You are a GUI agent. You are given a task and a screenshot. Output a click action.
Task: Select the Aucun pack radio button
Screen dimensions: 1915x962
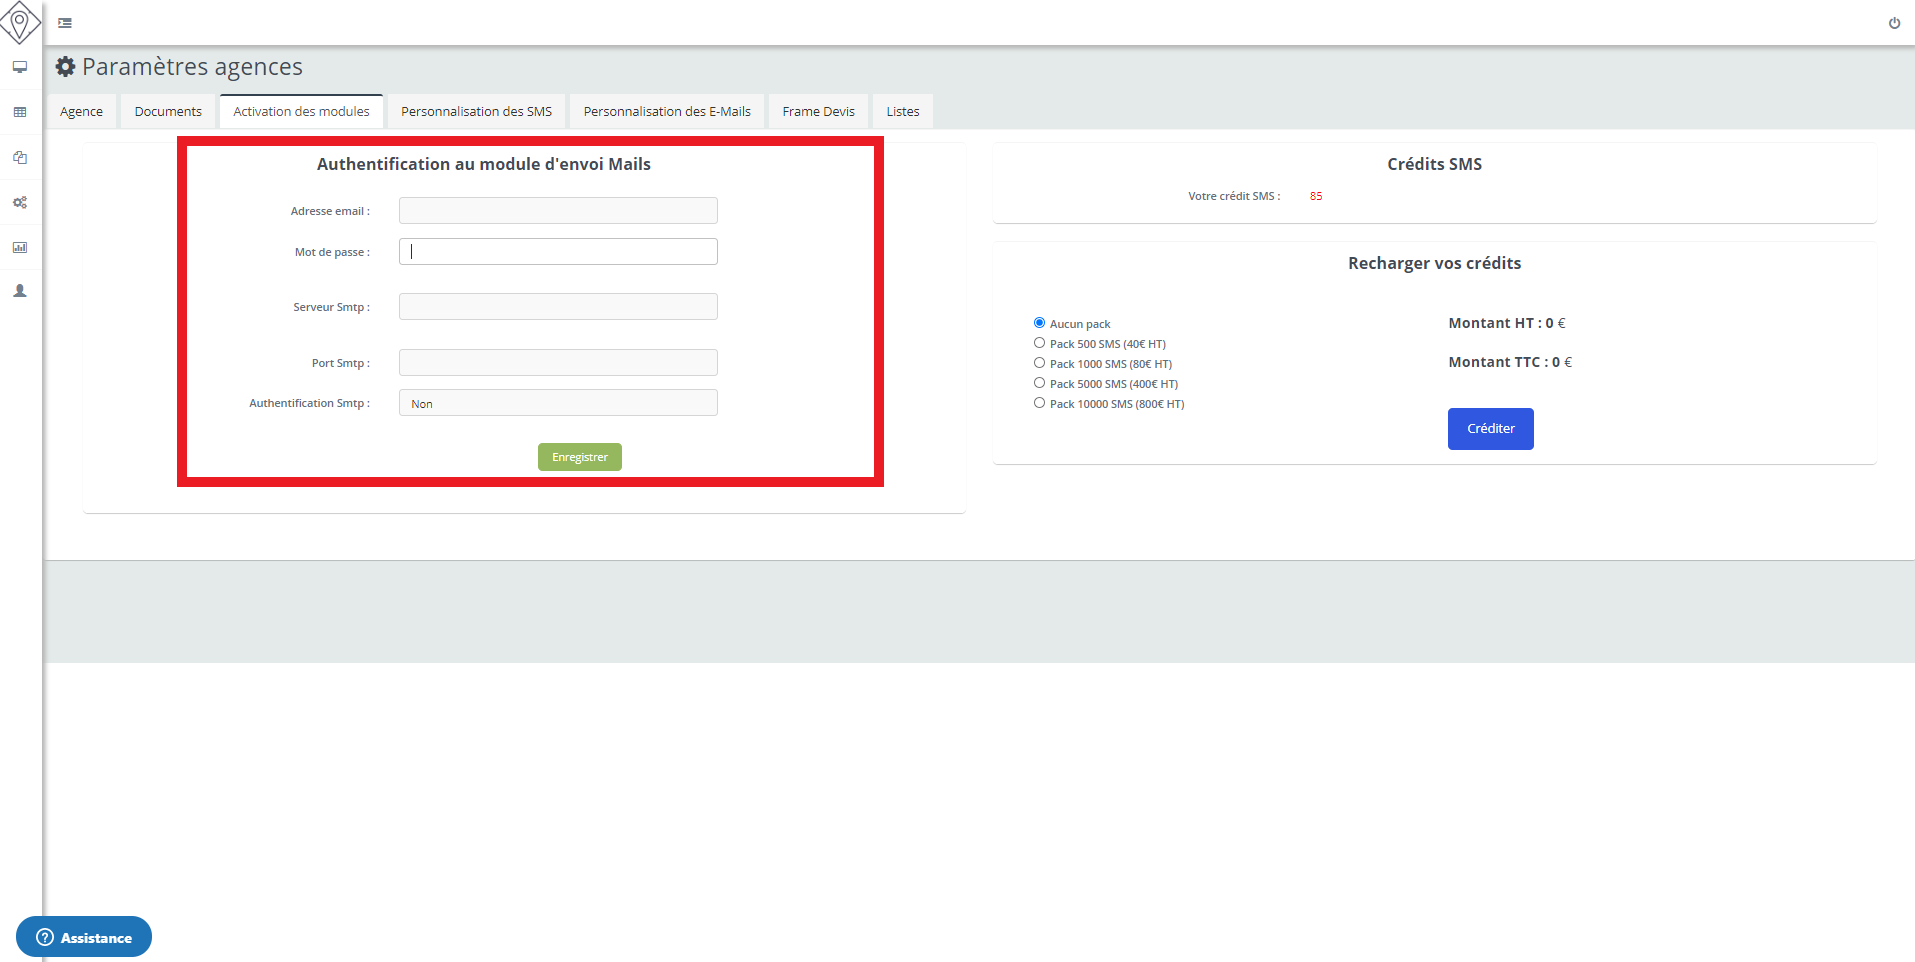click(x=1039, y=322)
